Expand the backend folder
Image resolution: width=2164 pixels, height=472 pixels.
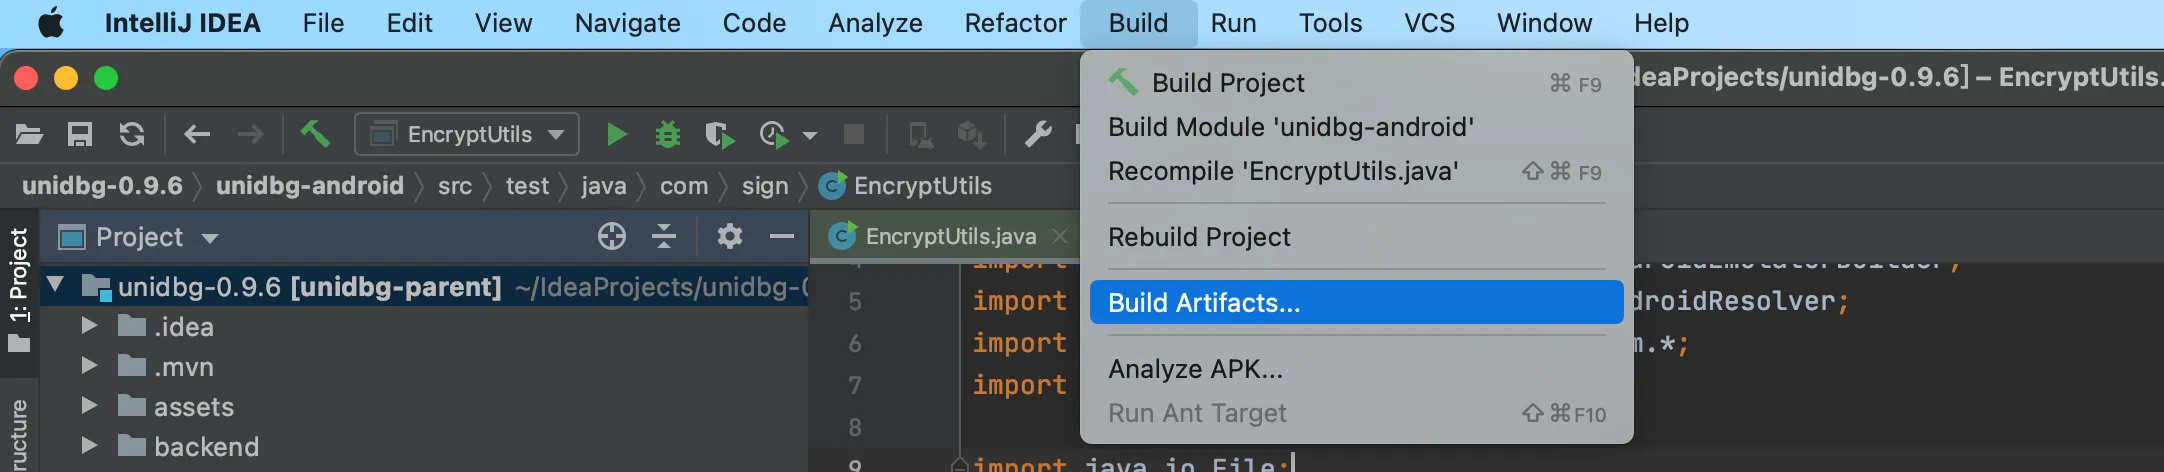[x=89, y=446]
